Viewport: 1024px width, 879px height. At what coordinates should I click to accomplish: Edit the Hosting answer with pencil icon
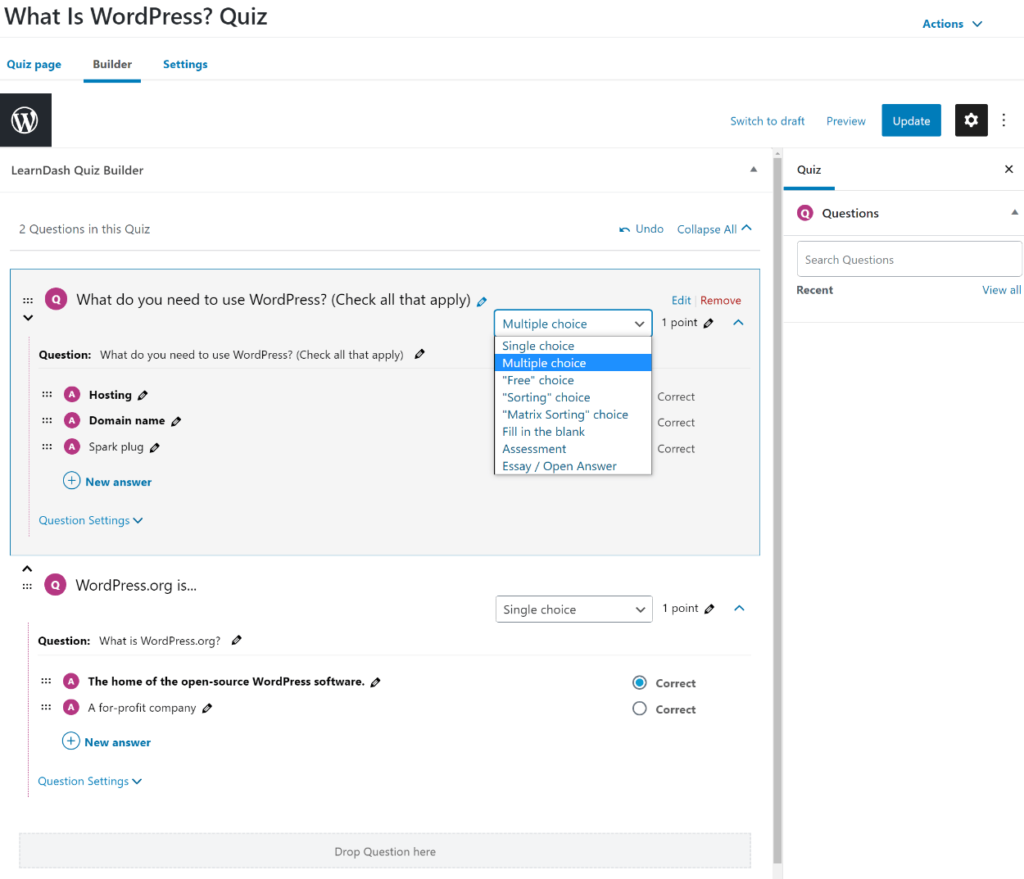pos(143,395)
